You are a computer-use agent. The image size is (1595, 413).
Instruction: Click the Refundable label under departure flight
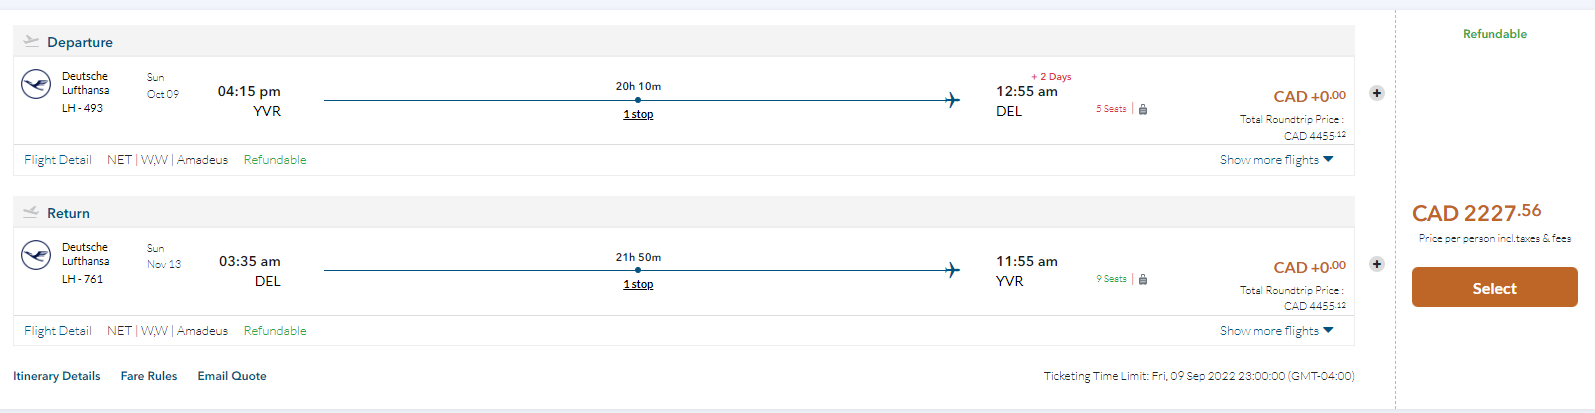tap(275, 160)
